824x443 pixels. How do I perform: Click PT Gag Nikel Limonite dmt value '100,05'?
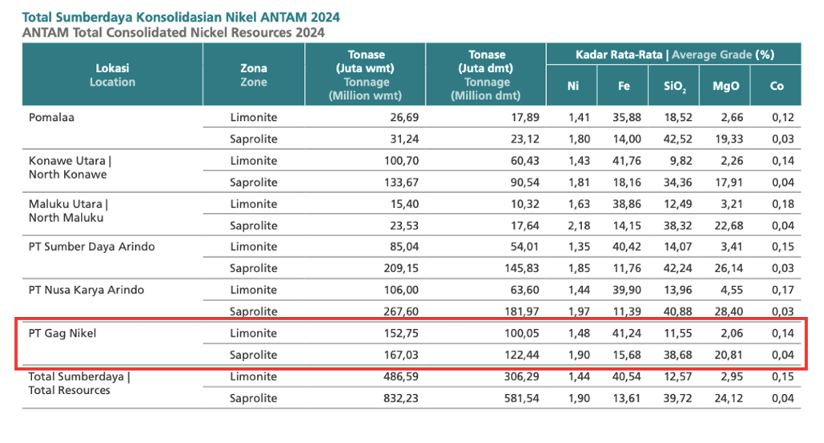point(522,333)
